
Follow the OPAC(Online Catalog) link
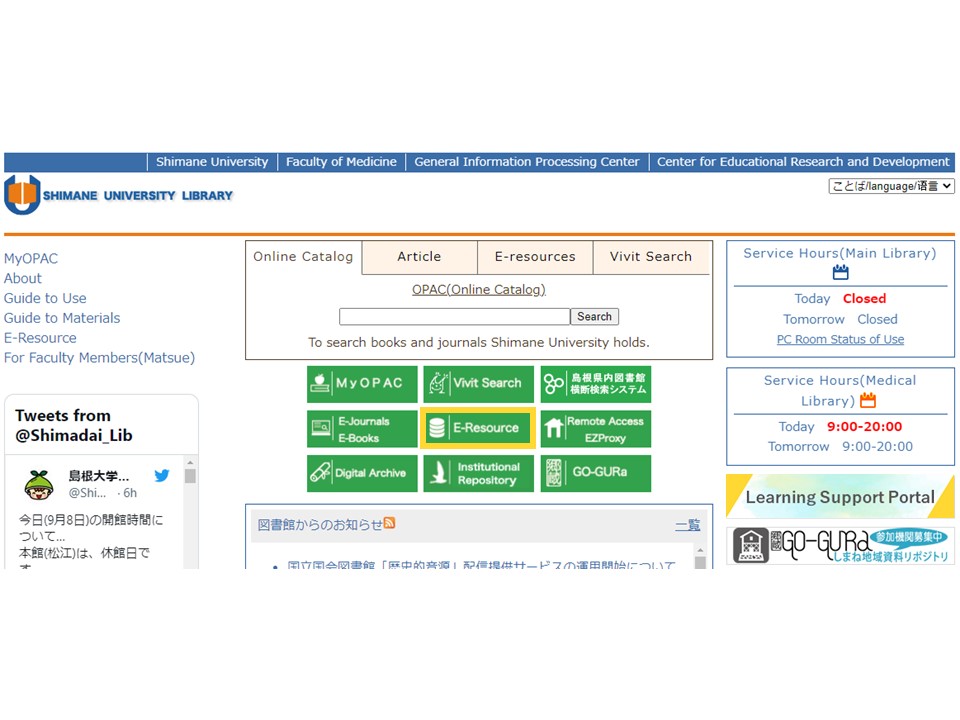[x=479, y=289]
